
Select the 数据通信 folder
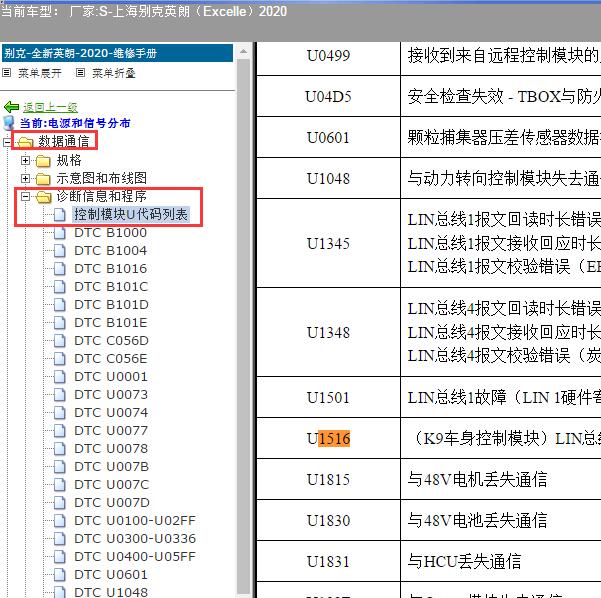click(x=64, y=141)
